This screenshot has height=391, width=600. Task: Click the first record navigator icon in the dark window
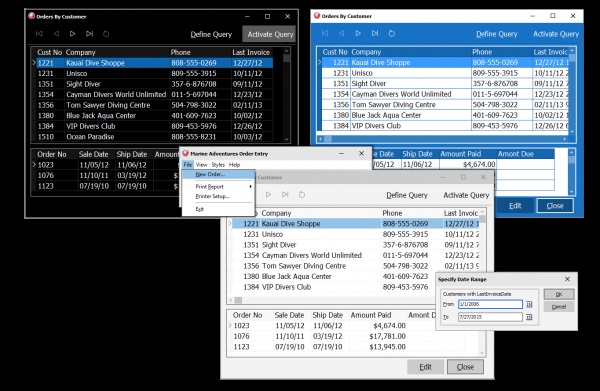pyautogui.click(x=39, y=34)
